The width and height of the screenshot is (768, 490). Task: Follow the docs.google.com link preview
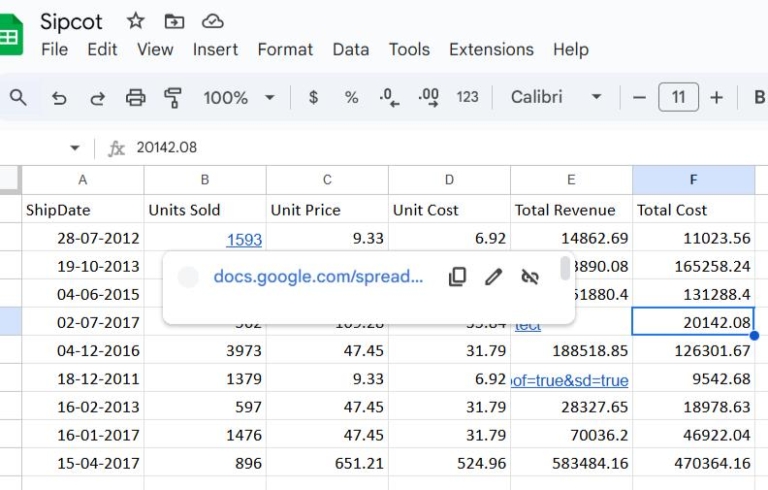click(x=318, y=277)
